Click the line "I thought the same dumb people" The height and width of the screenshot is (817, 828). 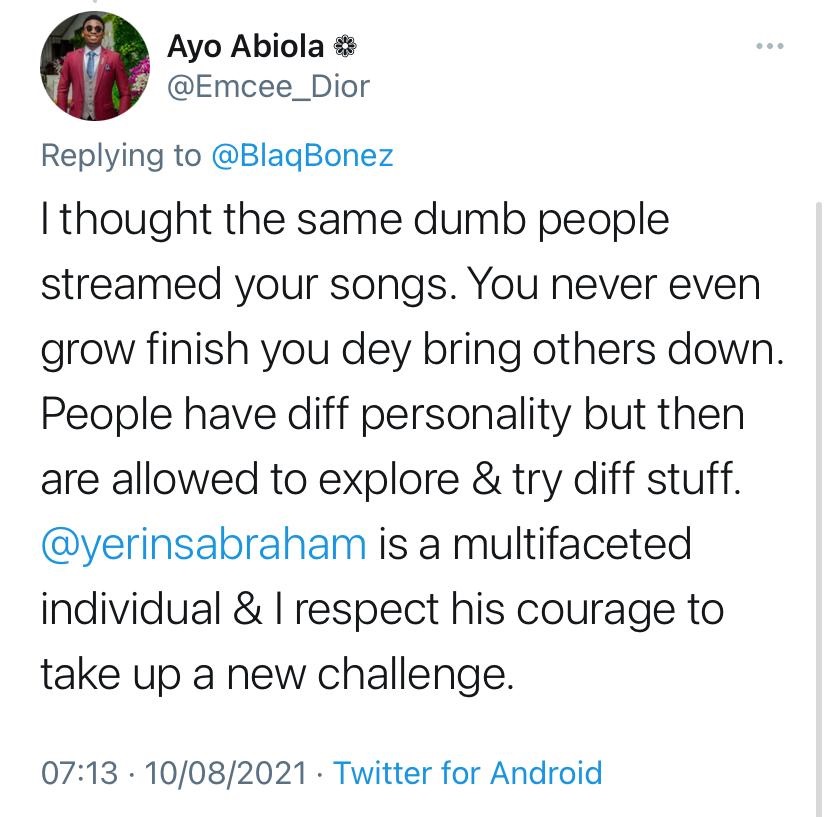point(354,220)
